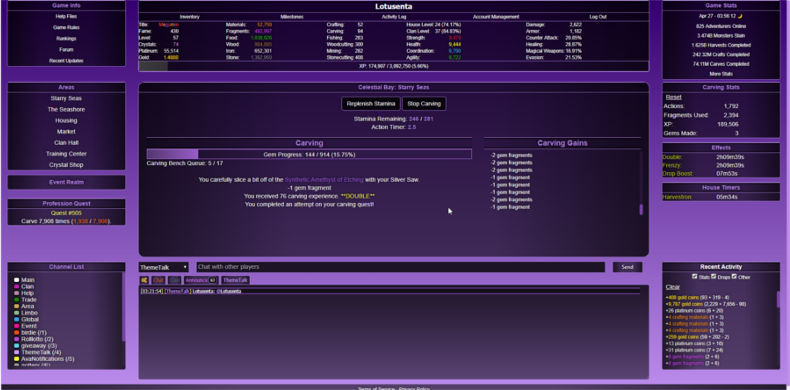Viewport: 790px width, 390px height.
Task: Click the moon icon next to game time
Action: (x=740, y=16)
